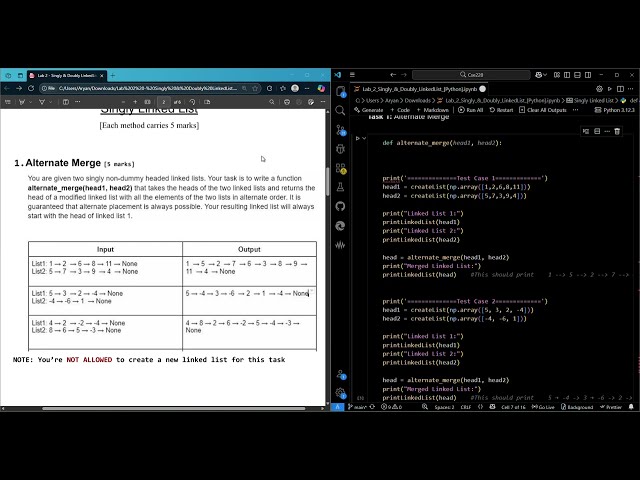Click Generate in notebook toolbar
640x480 pixels.
369,110
